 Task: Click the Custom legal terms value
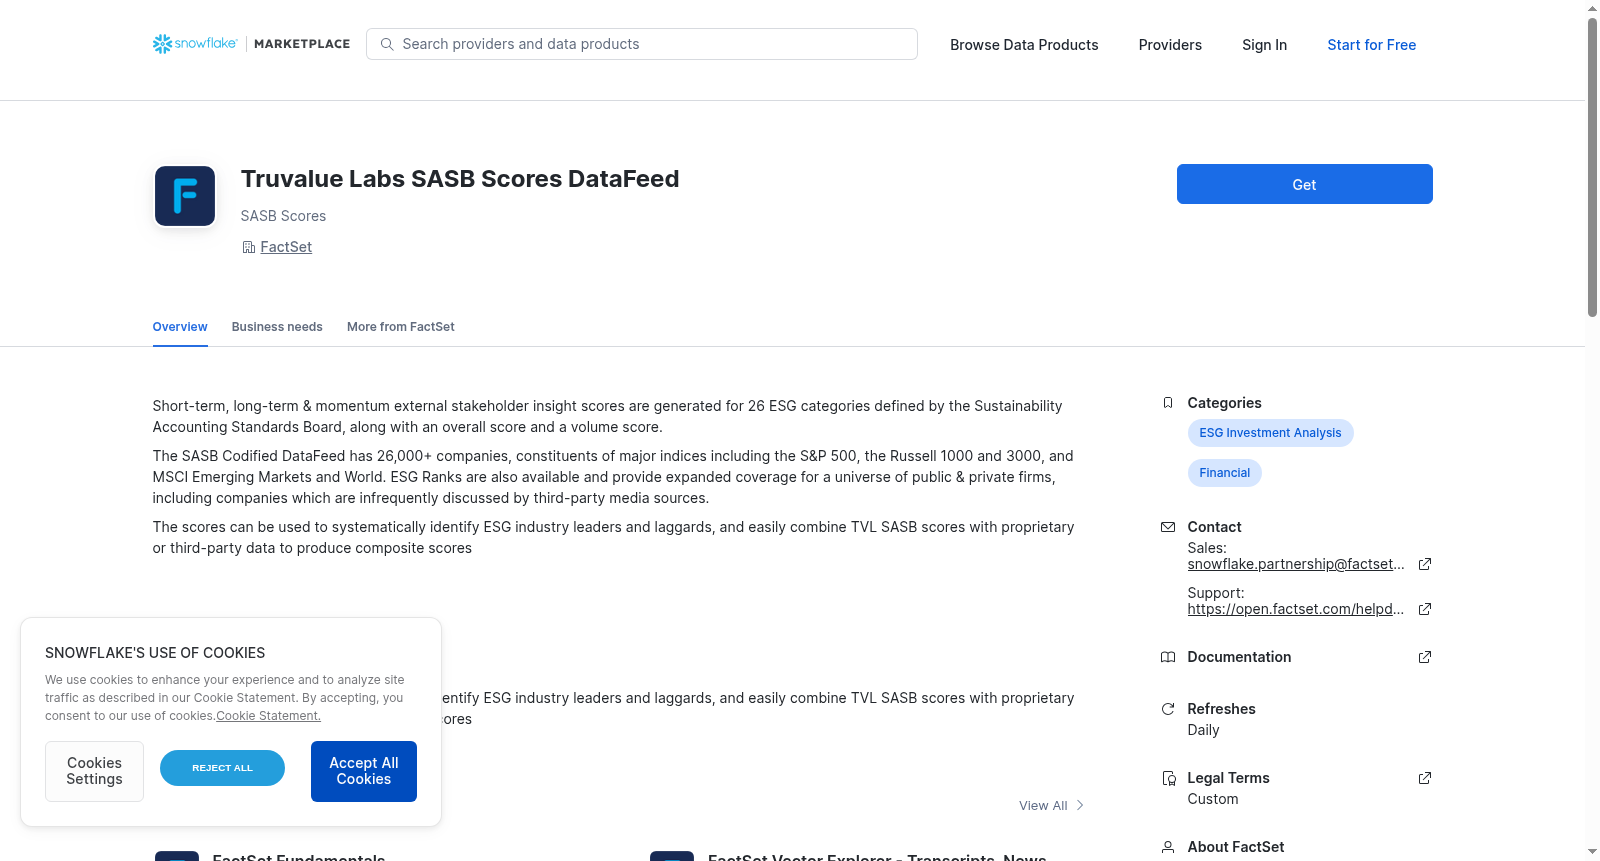click(x=1213, y=799)
